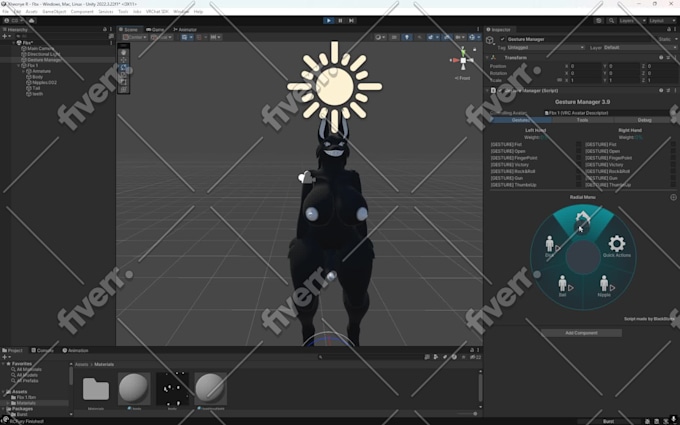This screenshot has height=425, width=680.
Task: Click the orientation gizmo's red X axis cone
Action: point(455,60)
